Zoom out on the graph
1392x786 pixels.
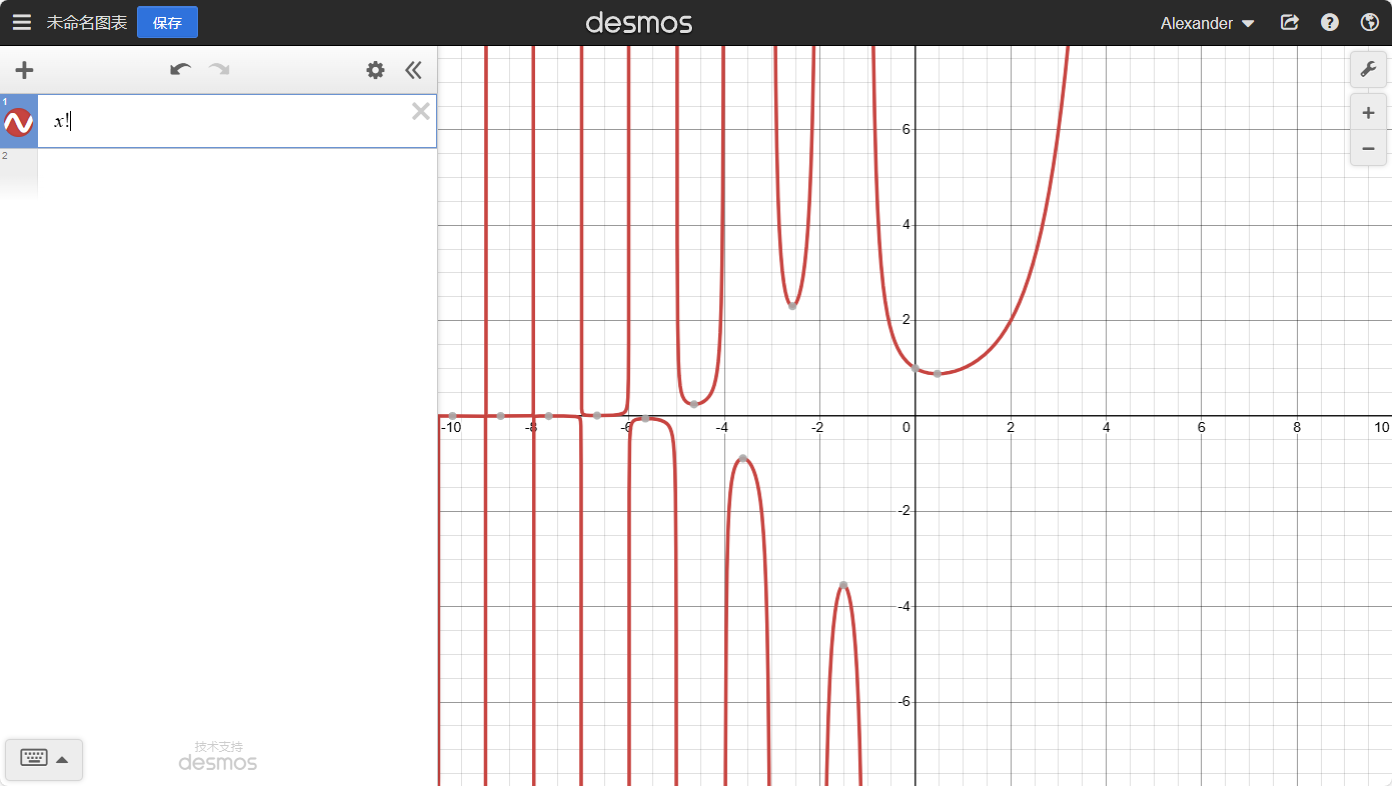1368,149
